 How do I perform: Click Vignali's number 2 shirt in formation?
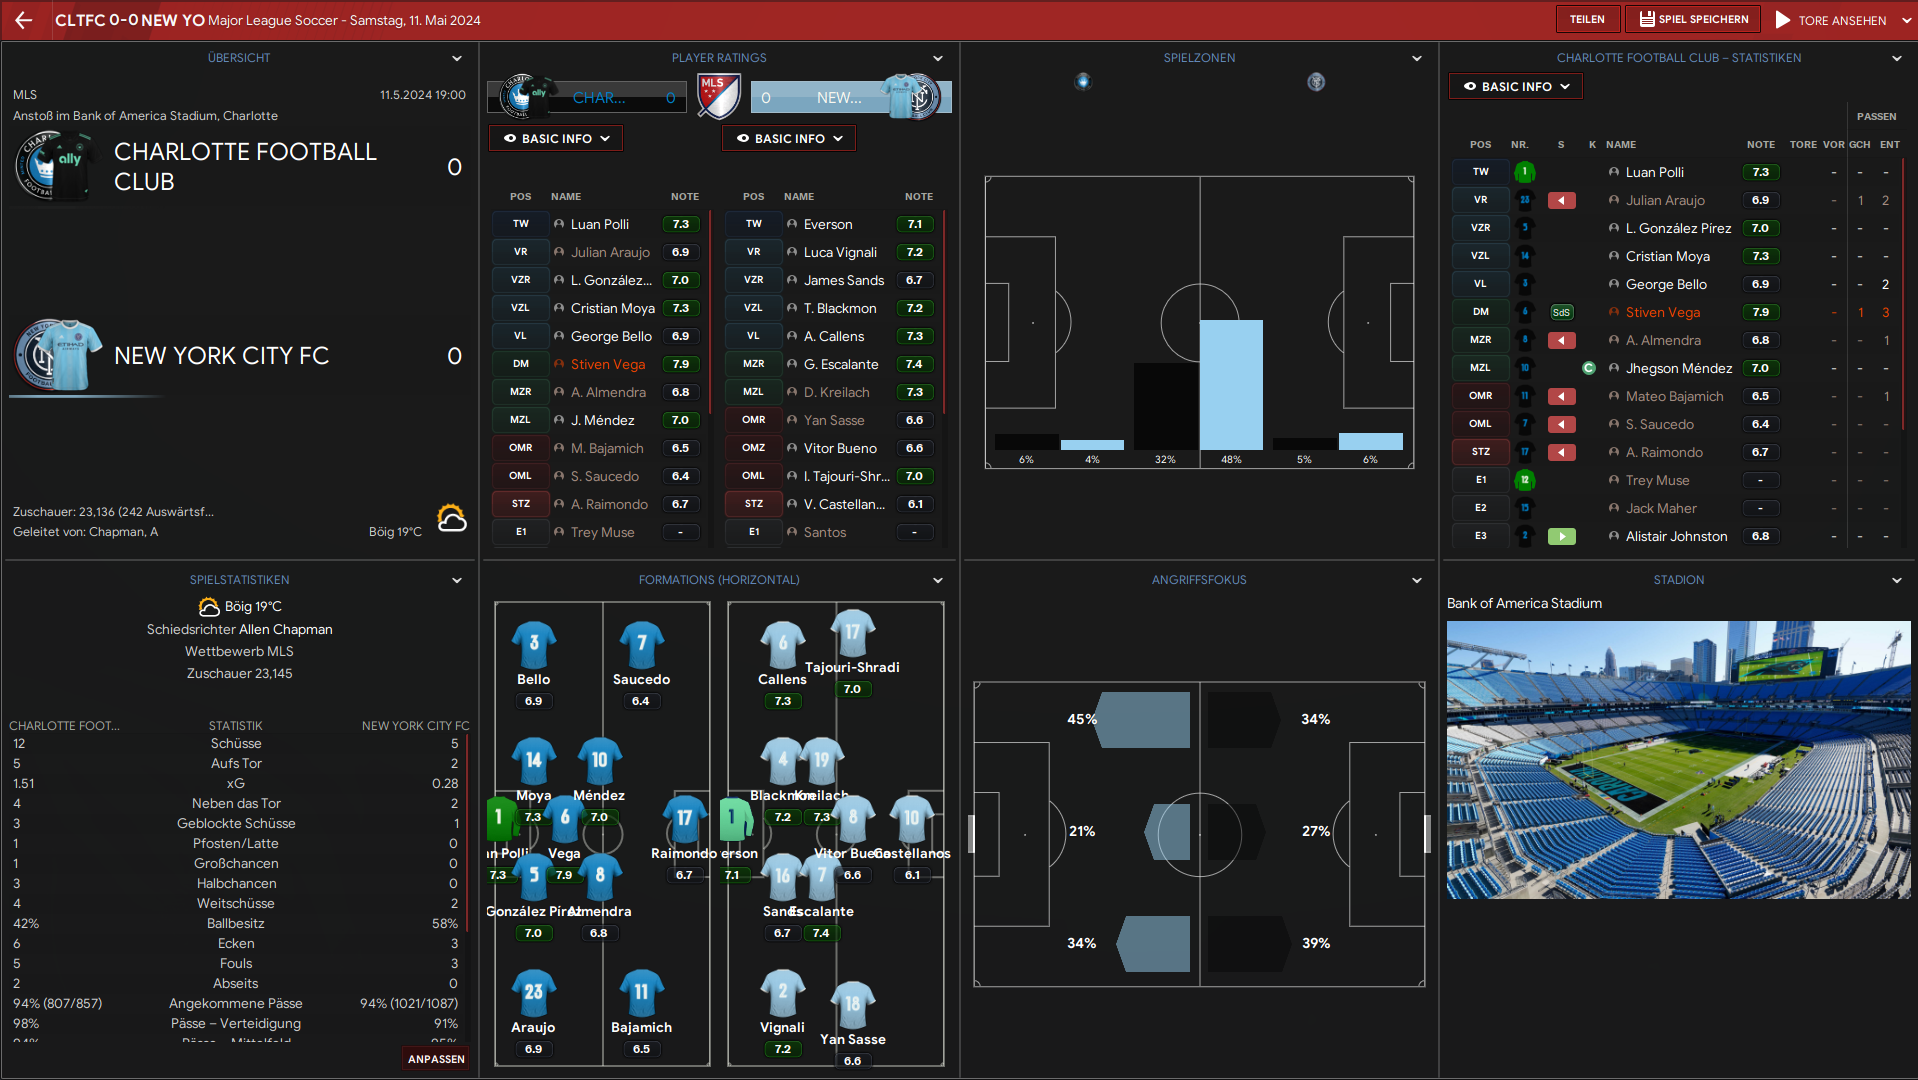coord(782,992)
